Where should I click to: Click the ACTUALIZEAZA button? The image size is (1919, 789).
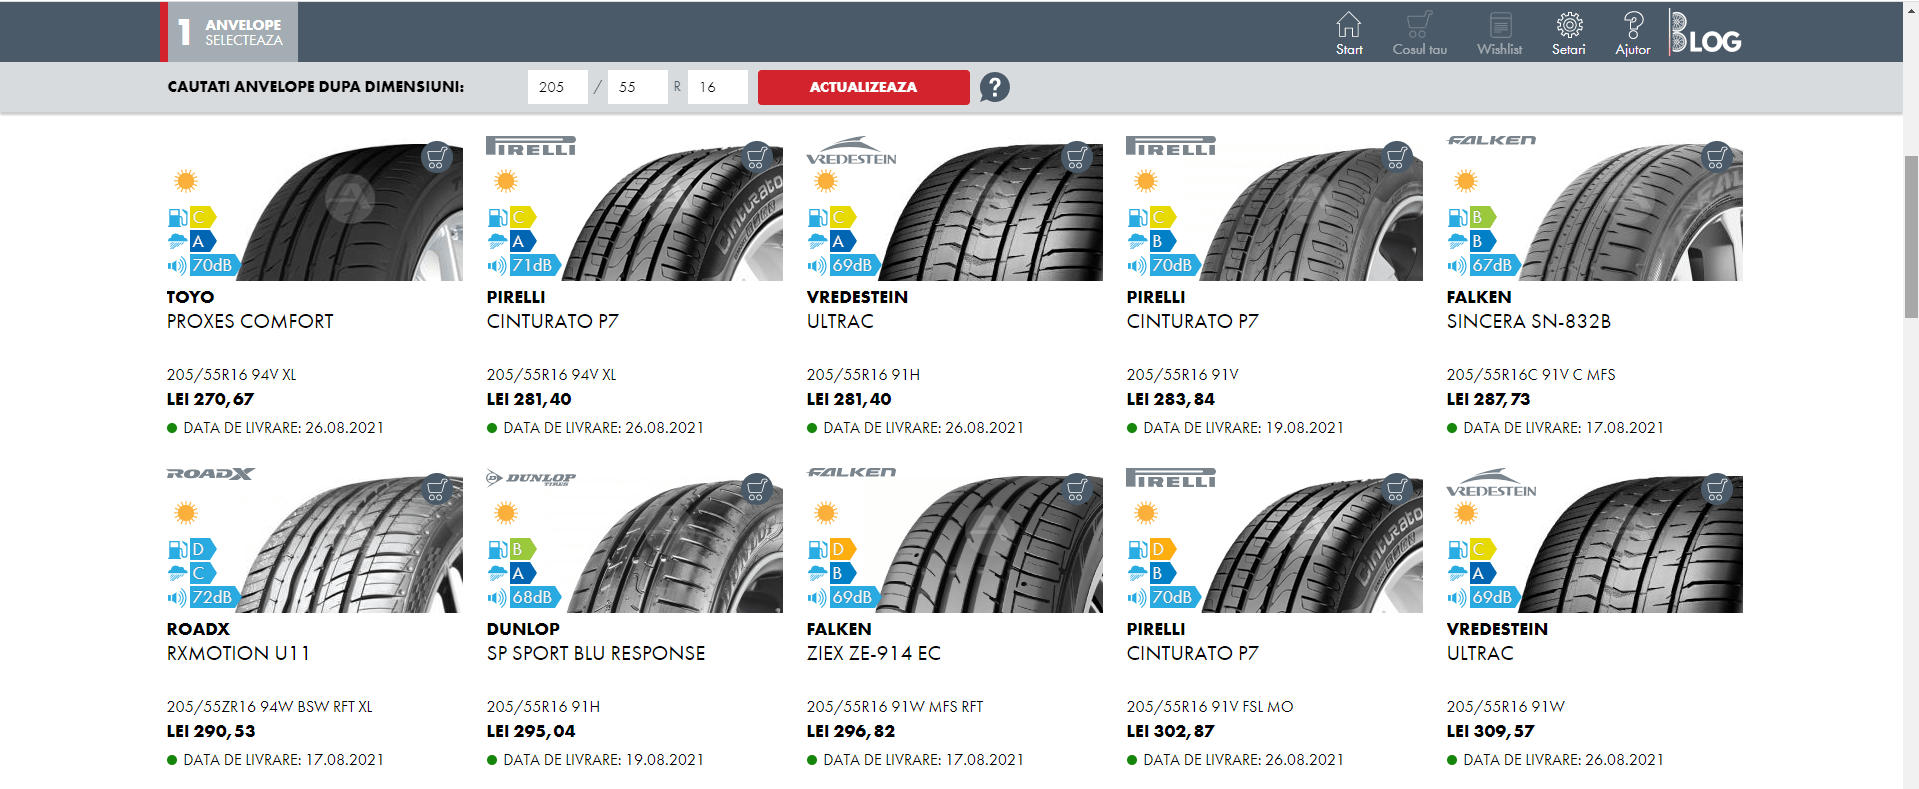[863, 87]
